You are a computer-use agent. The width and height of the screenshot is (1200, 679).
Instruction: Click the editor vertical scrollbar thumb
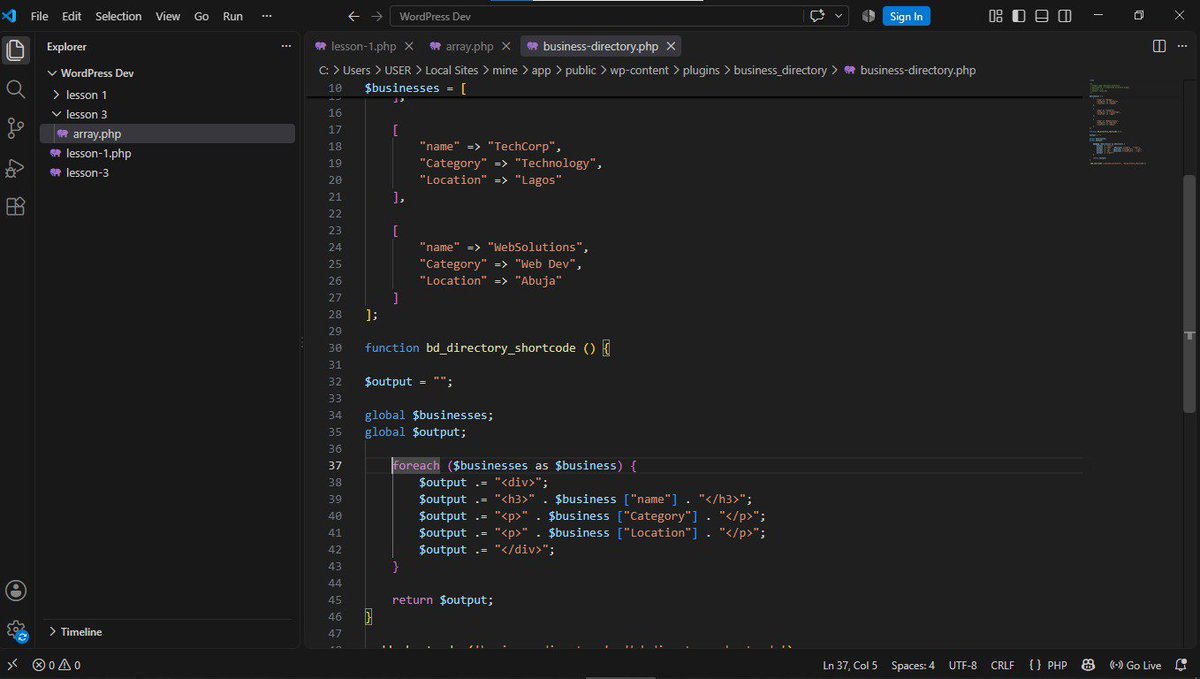(x=1190, y=293)
